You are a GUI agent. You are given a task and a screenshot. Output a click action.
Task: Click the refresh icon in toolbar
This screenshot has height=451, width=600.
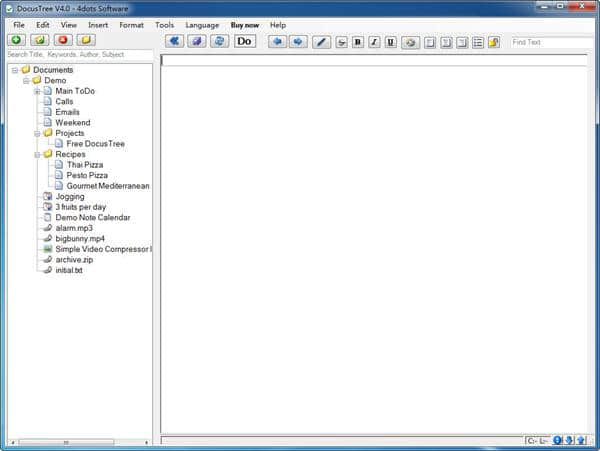[x=219, y=41]
